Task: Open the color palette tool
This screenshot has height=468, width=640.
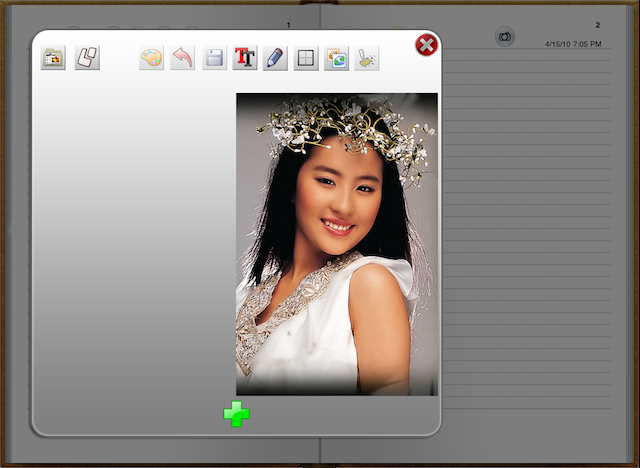Action: pyautogui.click(x=151, y=58)
